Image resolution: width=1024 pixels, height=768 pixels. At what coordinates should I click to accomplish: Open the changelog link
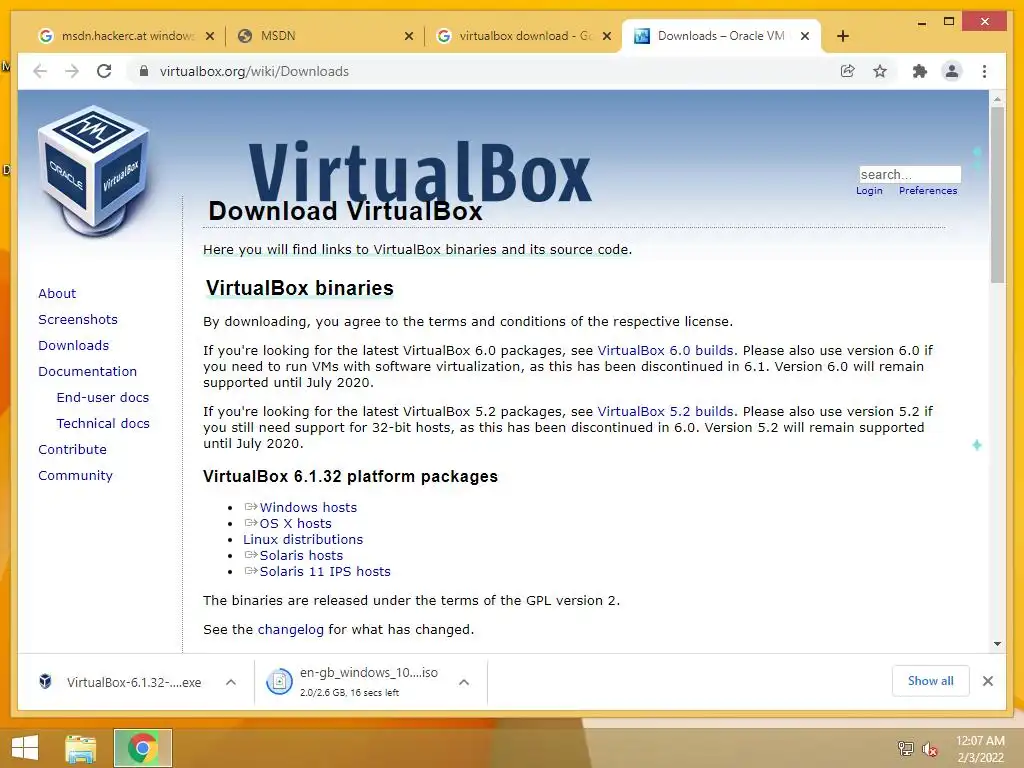[291, 630]
